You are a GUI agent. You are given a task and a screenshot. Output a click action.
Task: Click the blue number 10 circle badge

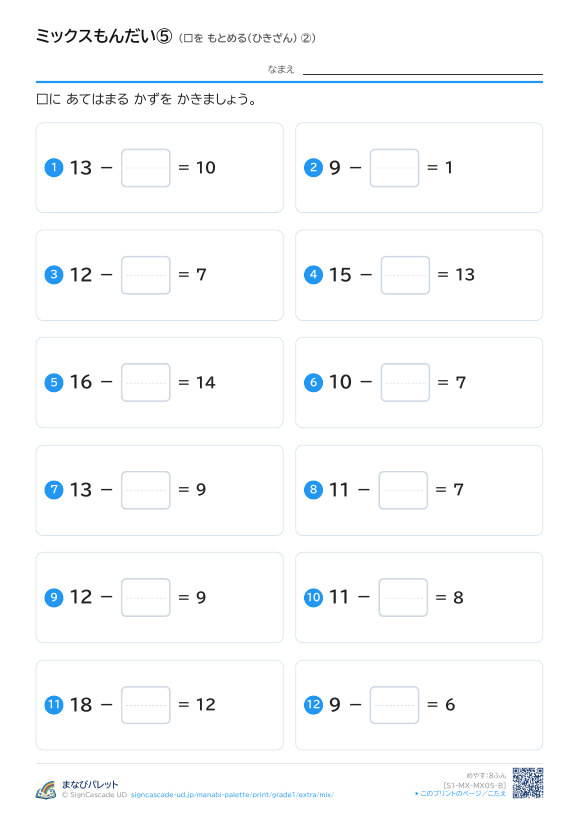(x=313, y=597)
